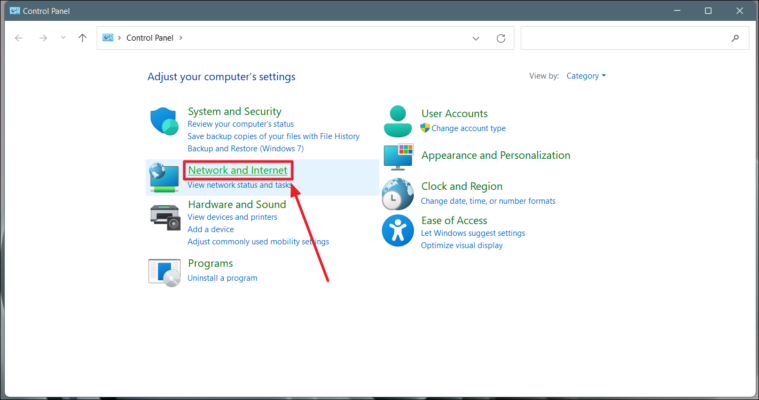
Task: Click Review your computer's status
Action: (x=241, y=124)
